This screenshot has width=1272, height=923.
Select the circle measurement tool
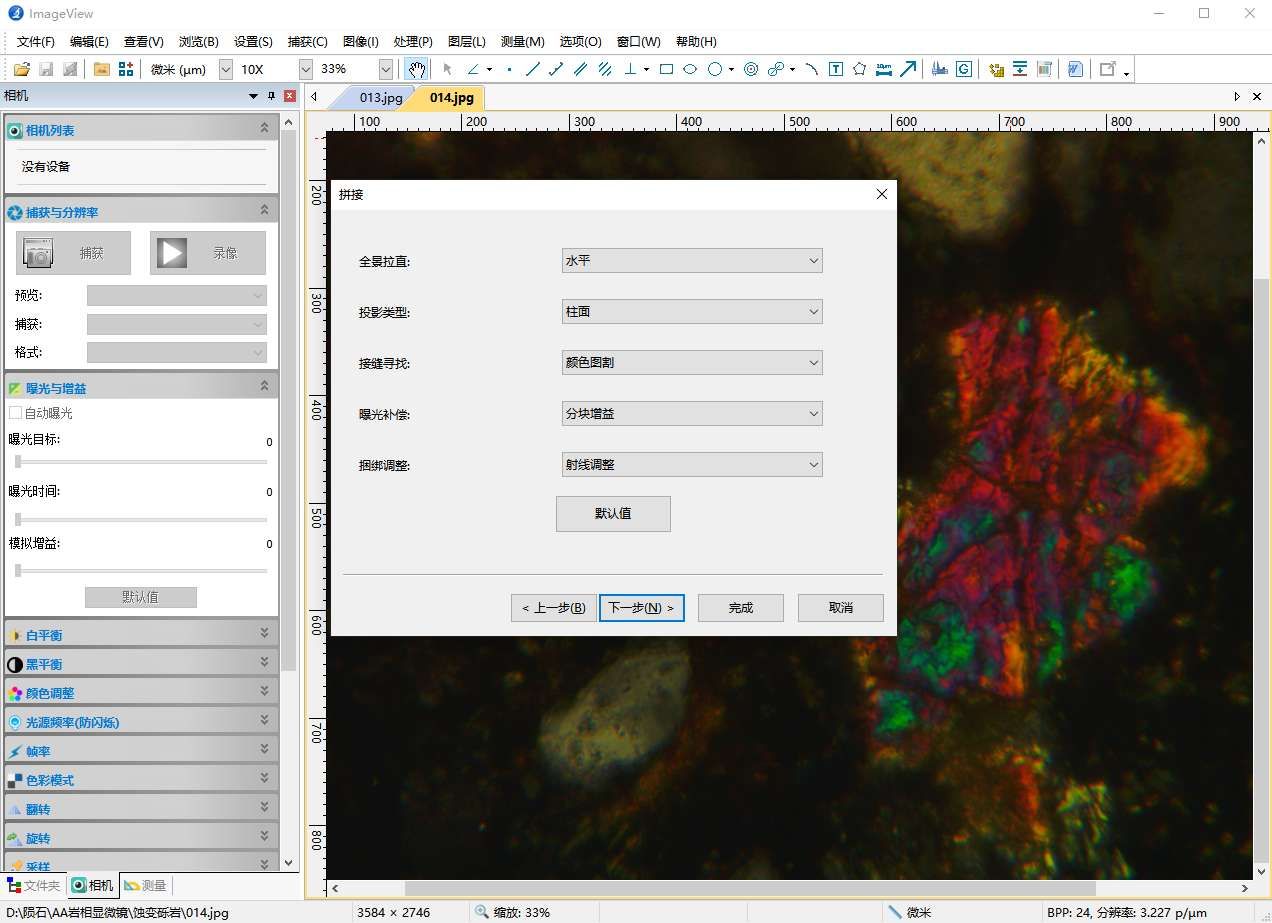(715, 69)
